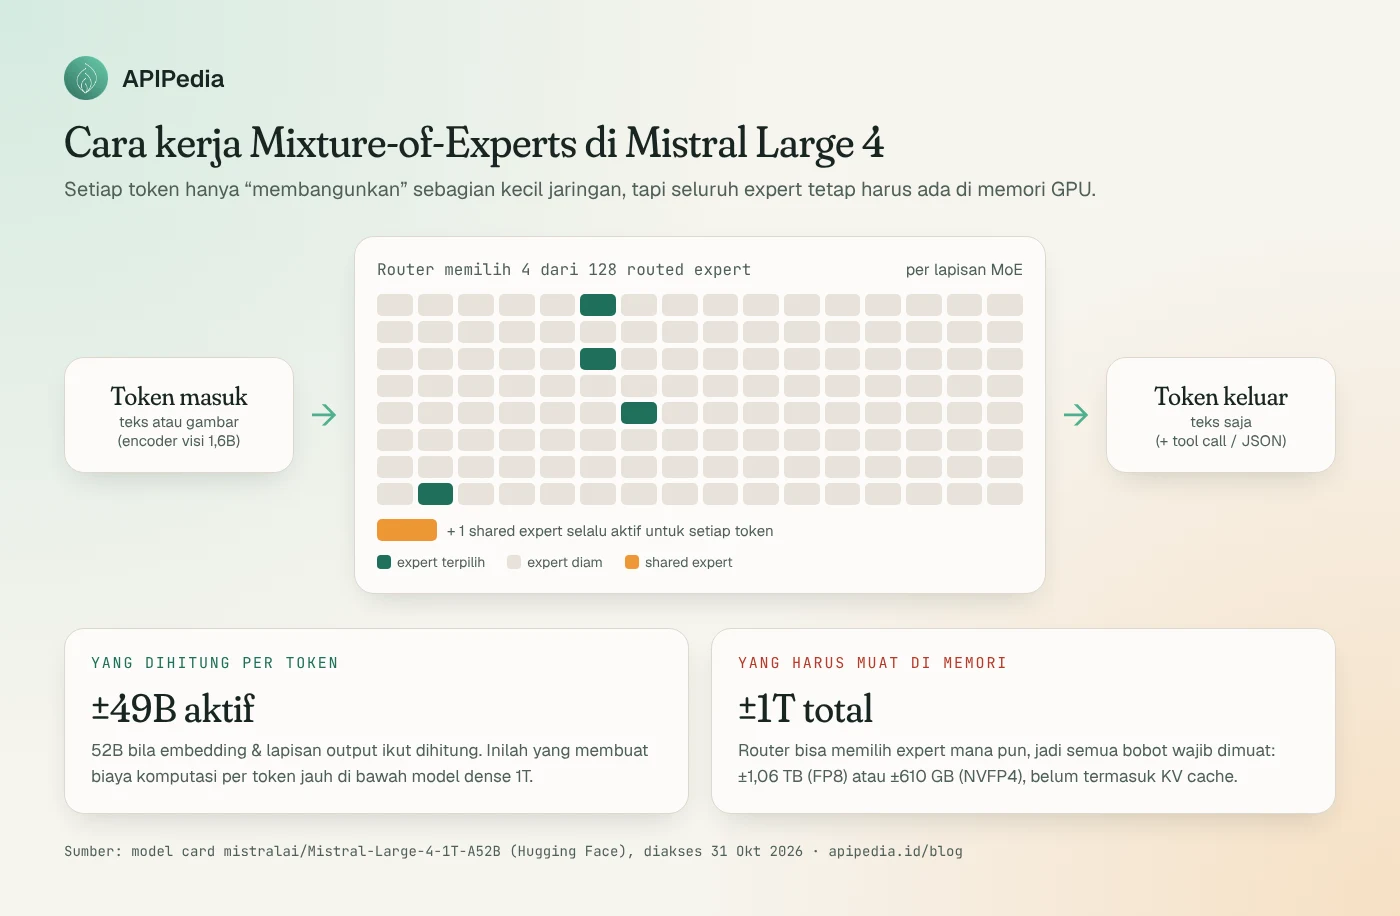Click the green 'expert terpilih' legend swatch
Image resolution: width=1400 pixels, height=916 pixels.
[x=384, y=562]
